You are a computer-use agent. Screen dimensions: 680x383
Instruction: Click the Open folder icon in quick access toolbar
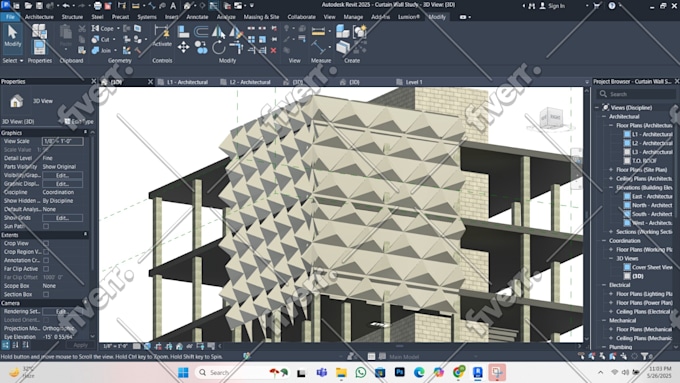(28, 6)
